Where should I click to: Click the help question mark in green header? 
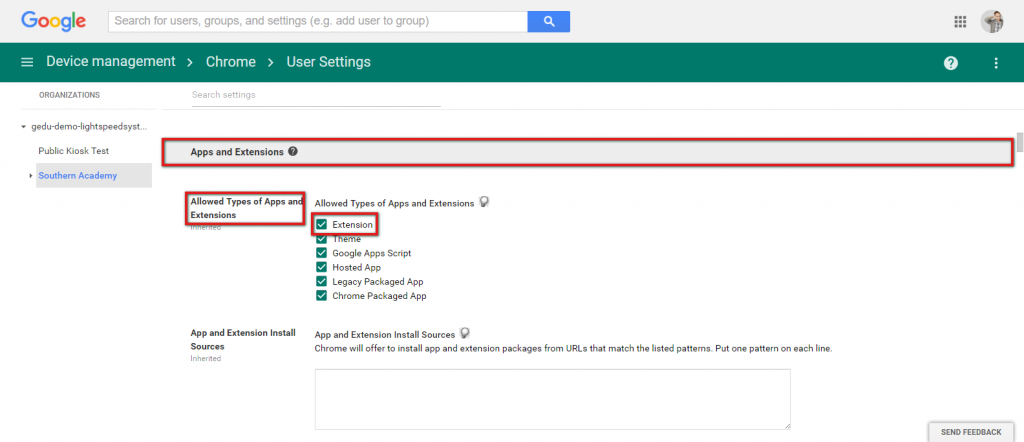(x=951, y=63)
